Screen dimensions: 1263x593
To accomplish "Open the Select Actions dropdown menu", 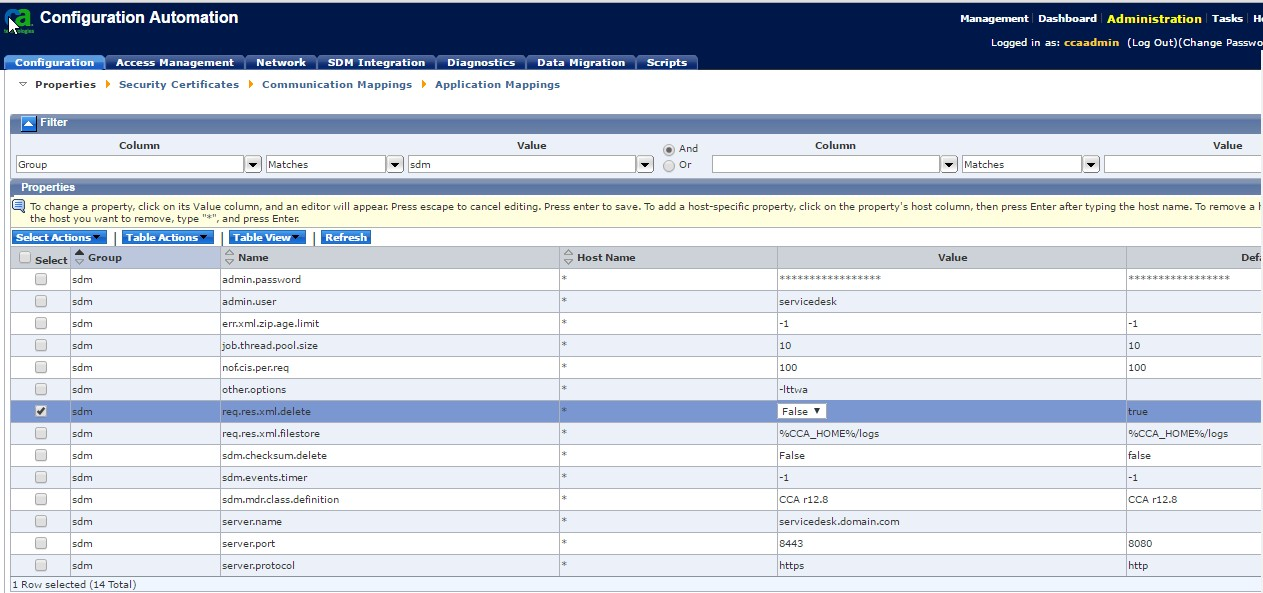I will [59, 238].
